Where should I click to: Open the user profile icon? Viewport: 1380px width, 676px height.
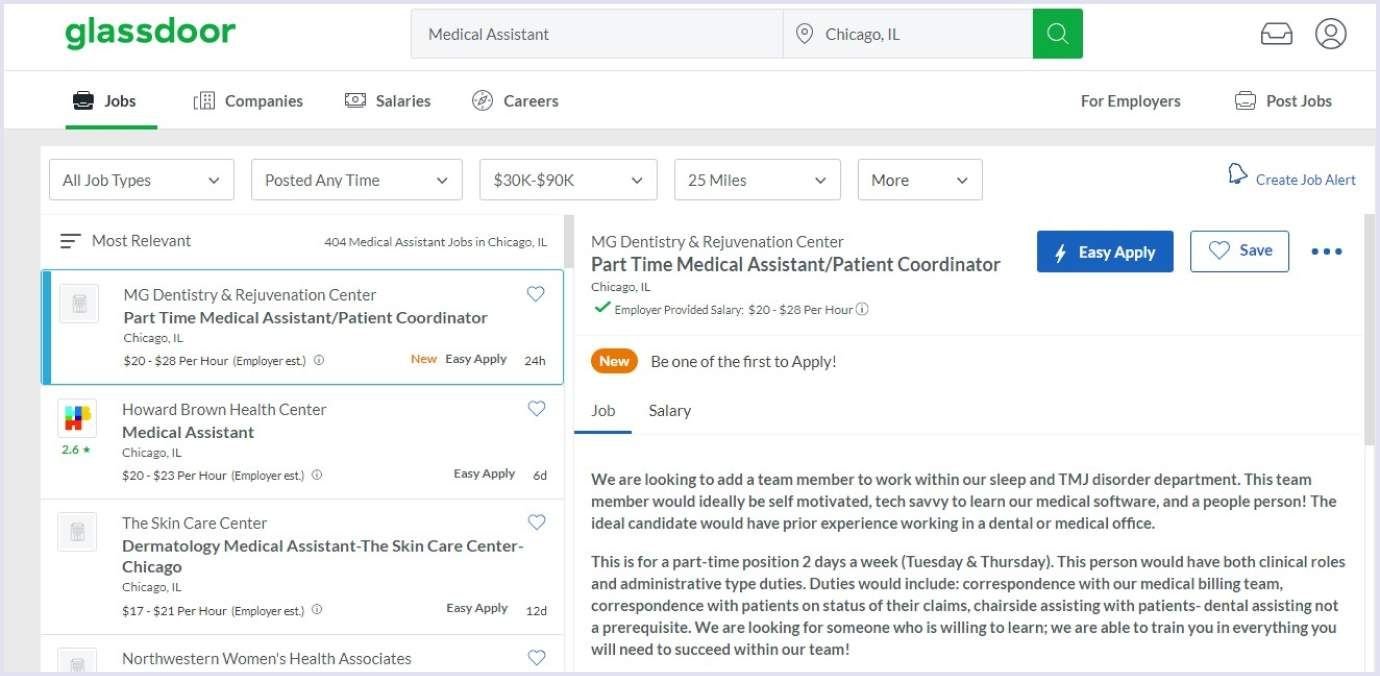1331,34
